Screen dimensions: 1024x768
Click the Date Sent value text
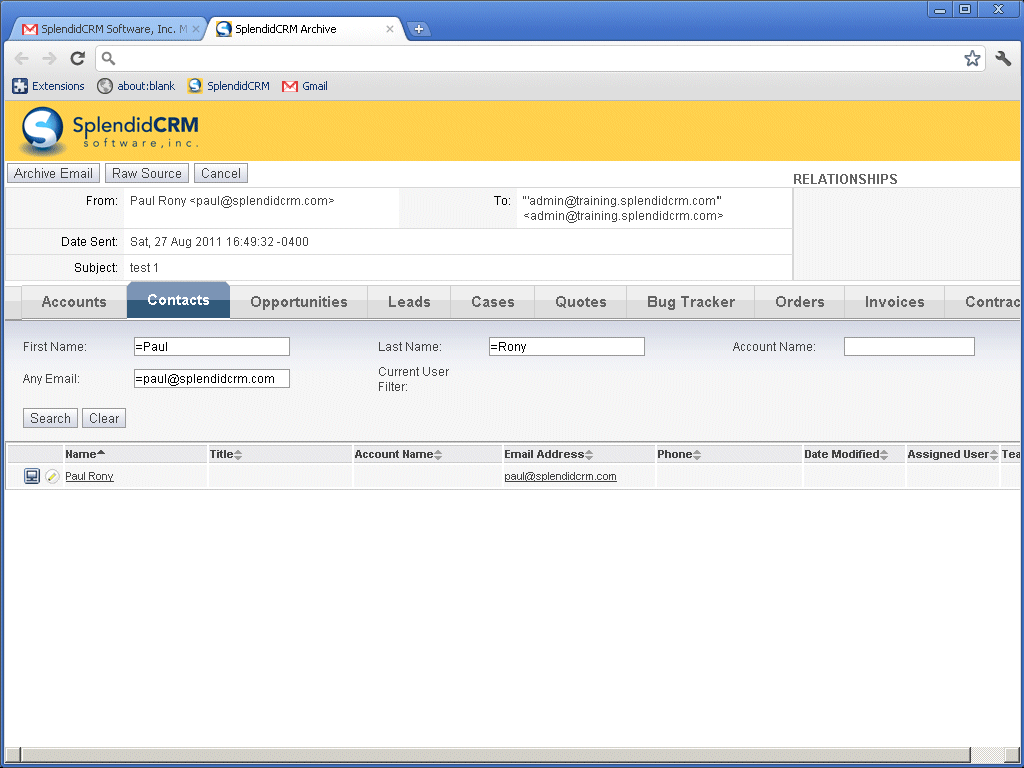[x=219, y=242]
